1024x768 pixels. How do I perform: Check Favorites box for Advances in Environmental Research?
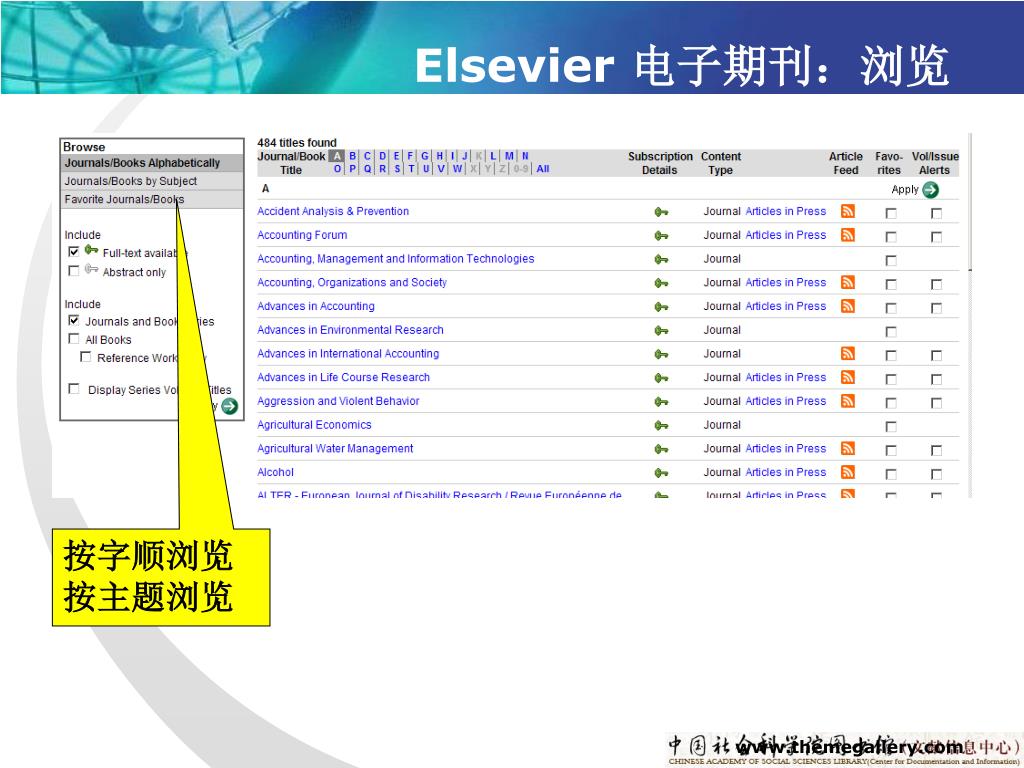click(x=891, y=332)
